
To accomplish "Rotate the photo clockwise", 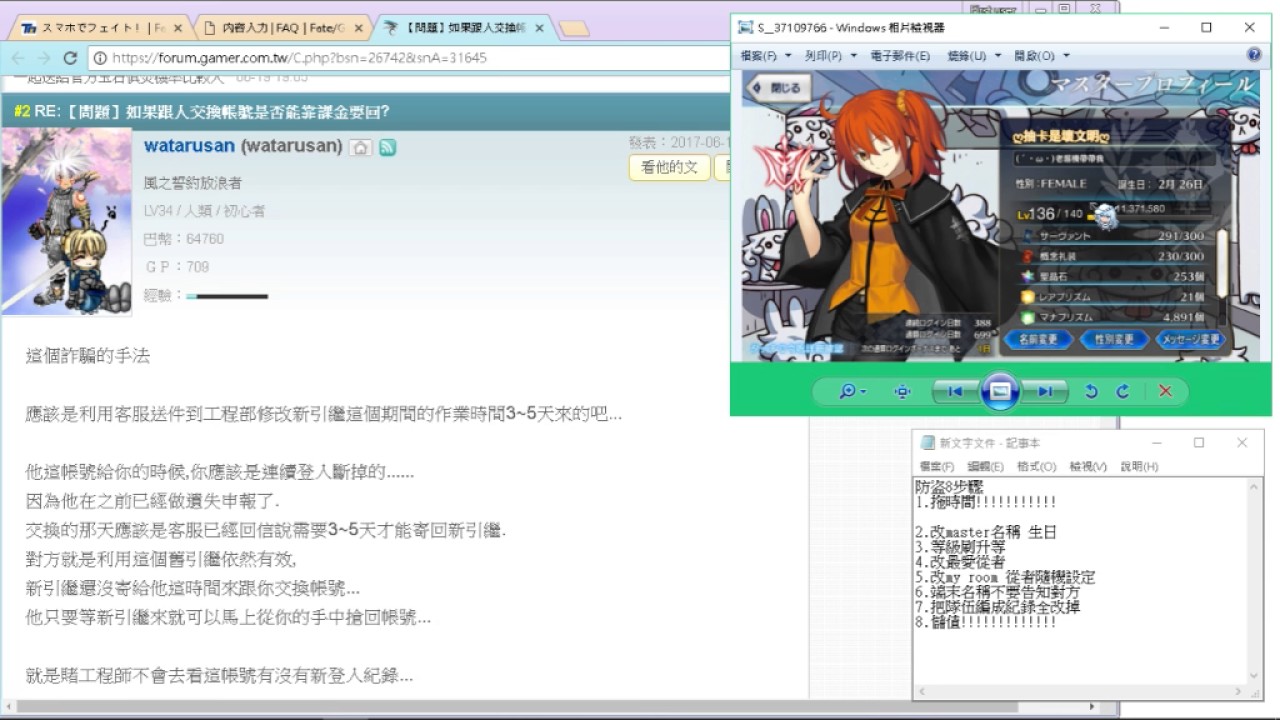I will [1122, 391].
